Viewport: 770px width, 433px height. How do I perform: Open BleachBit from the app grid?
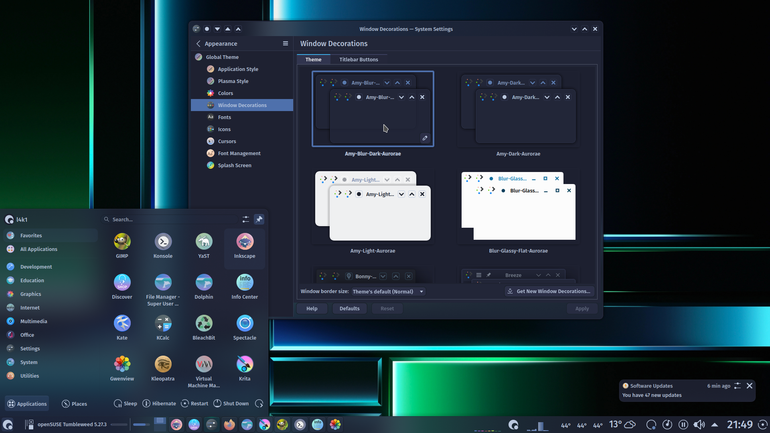[x=204, y=324]
